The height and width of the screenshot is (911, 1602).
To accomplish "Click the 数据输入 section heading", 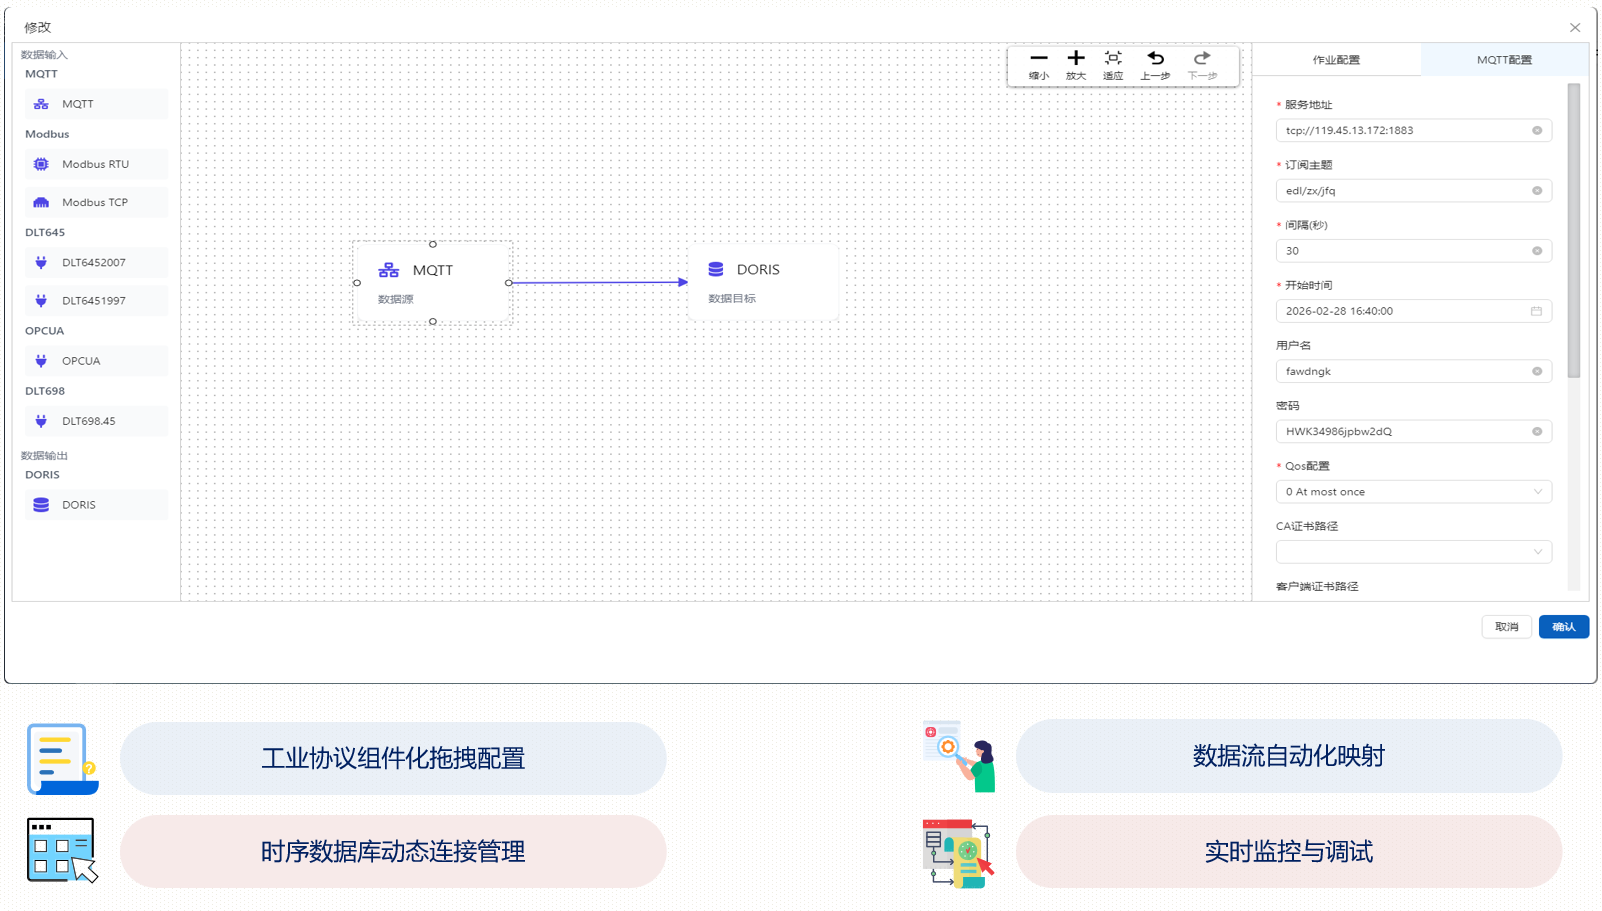I will 44,55.
